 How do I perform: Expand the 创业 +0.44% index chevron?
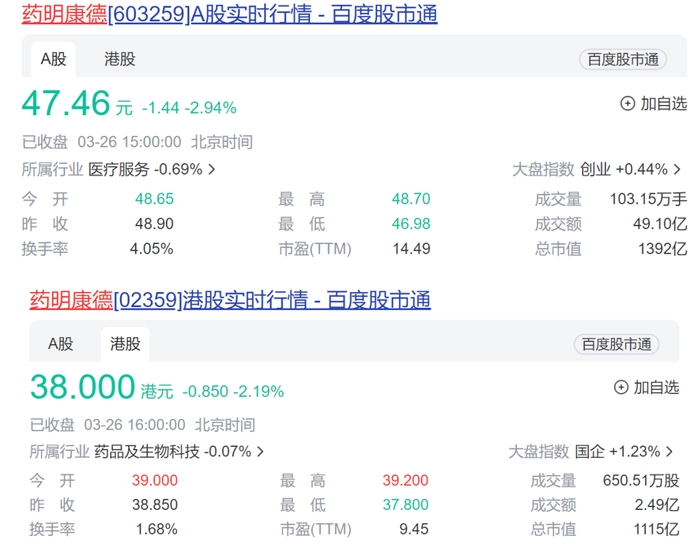coord(677,170)
